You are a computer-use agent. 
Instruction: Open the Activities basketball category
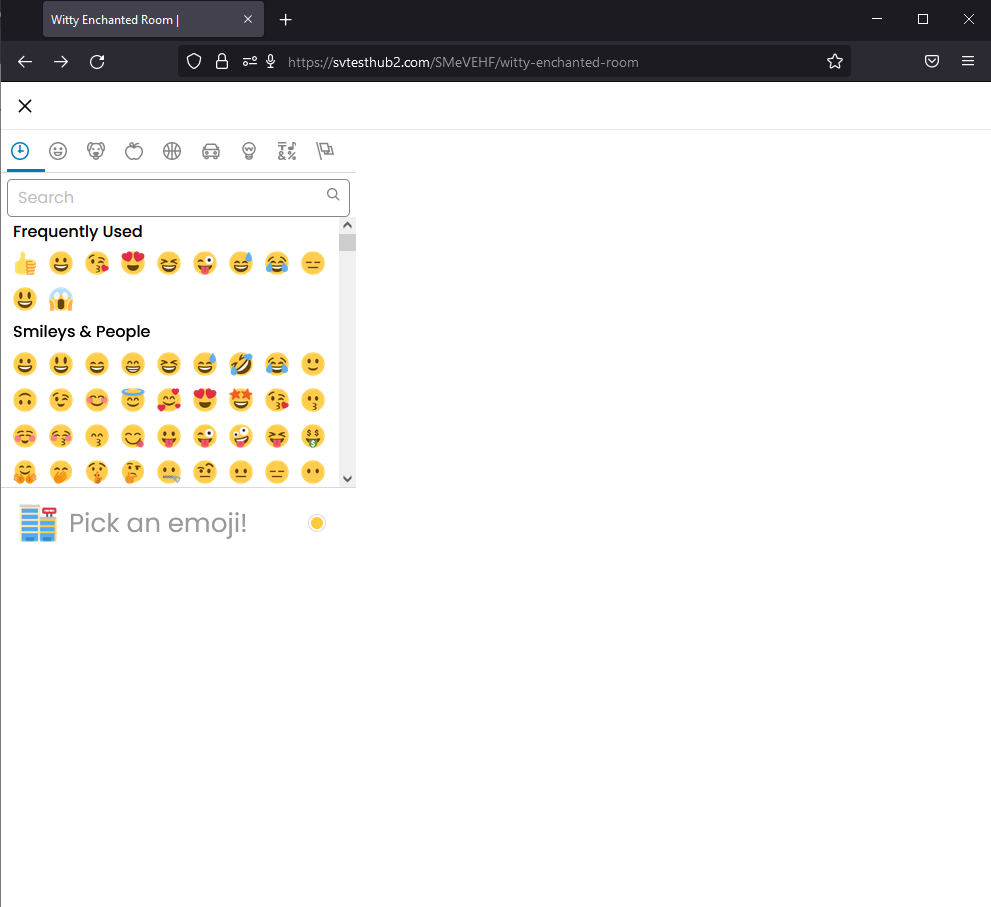click(x=172, y=151)
